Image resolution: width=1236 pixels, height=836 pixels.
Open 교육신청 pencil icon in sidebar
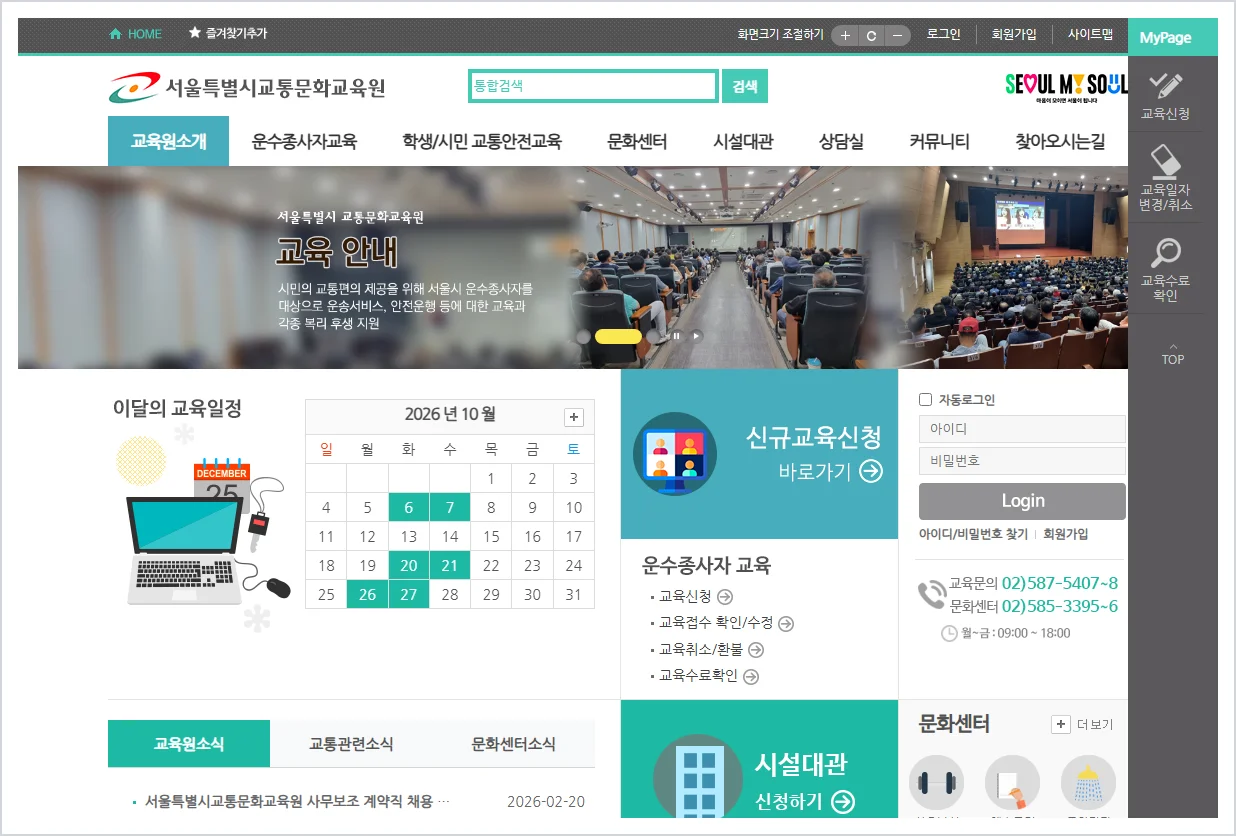point(1165,86)
